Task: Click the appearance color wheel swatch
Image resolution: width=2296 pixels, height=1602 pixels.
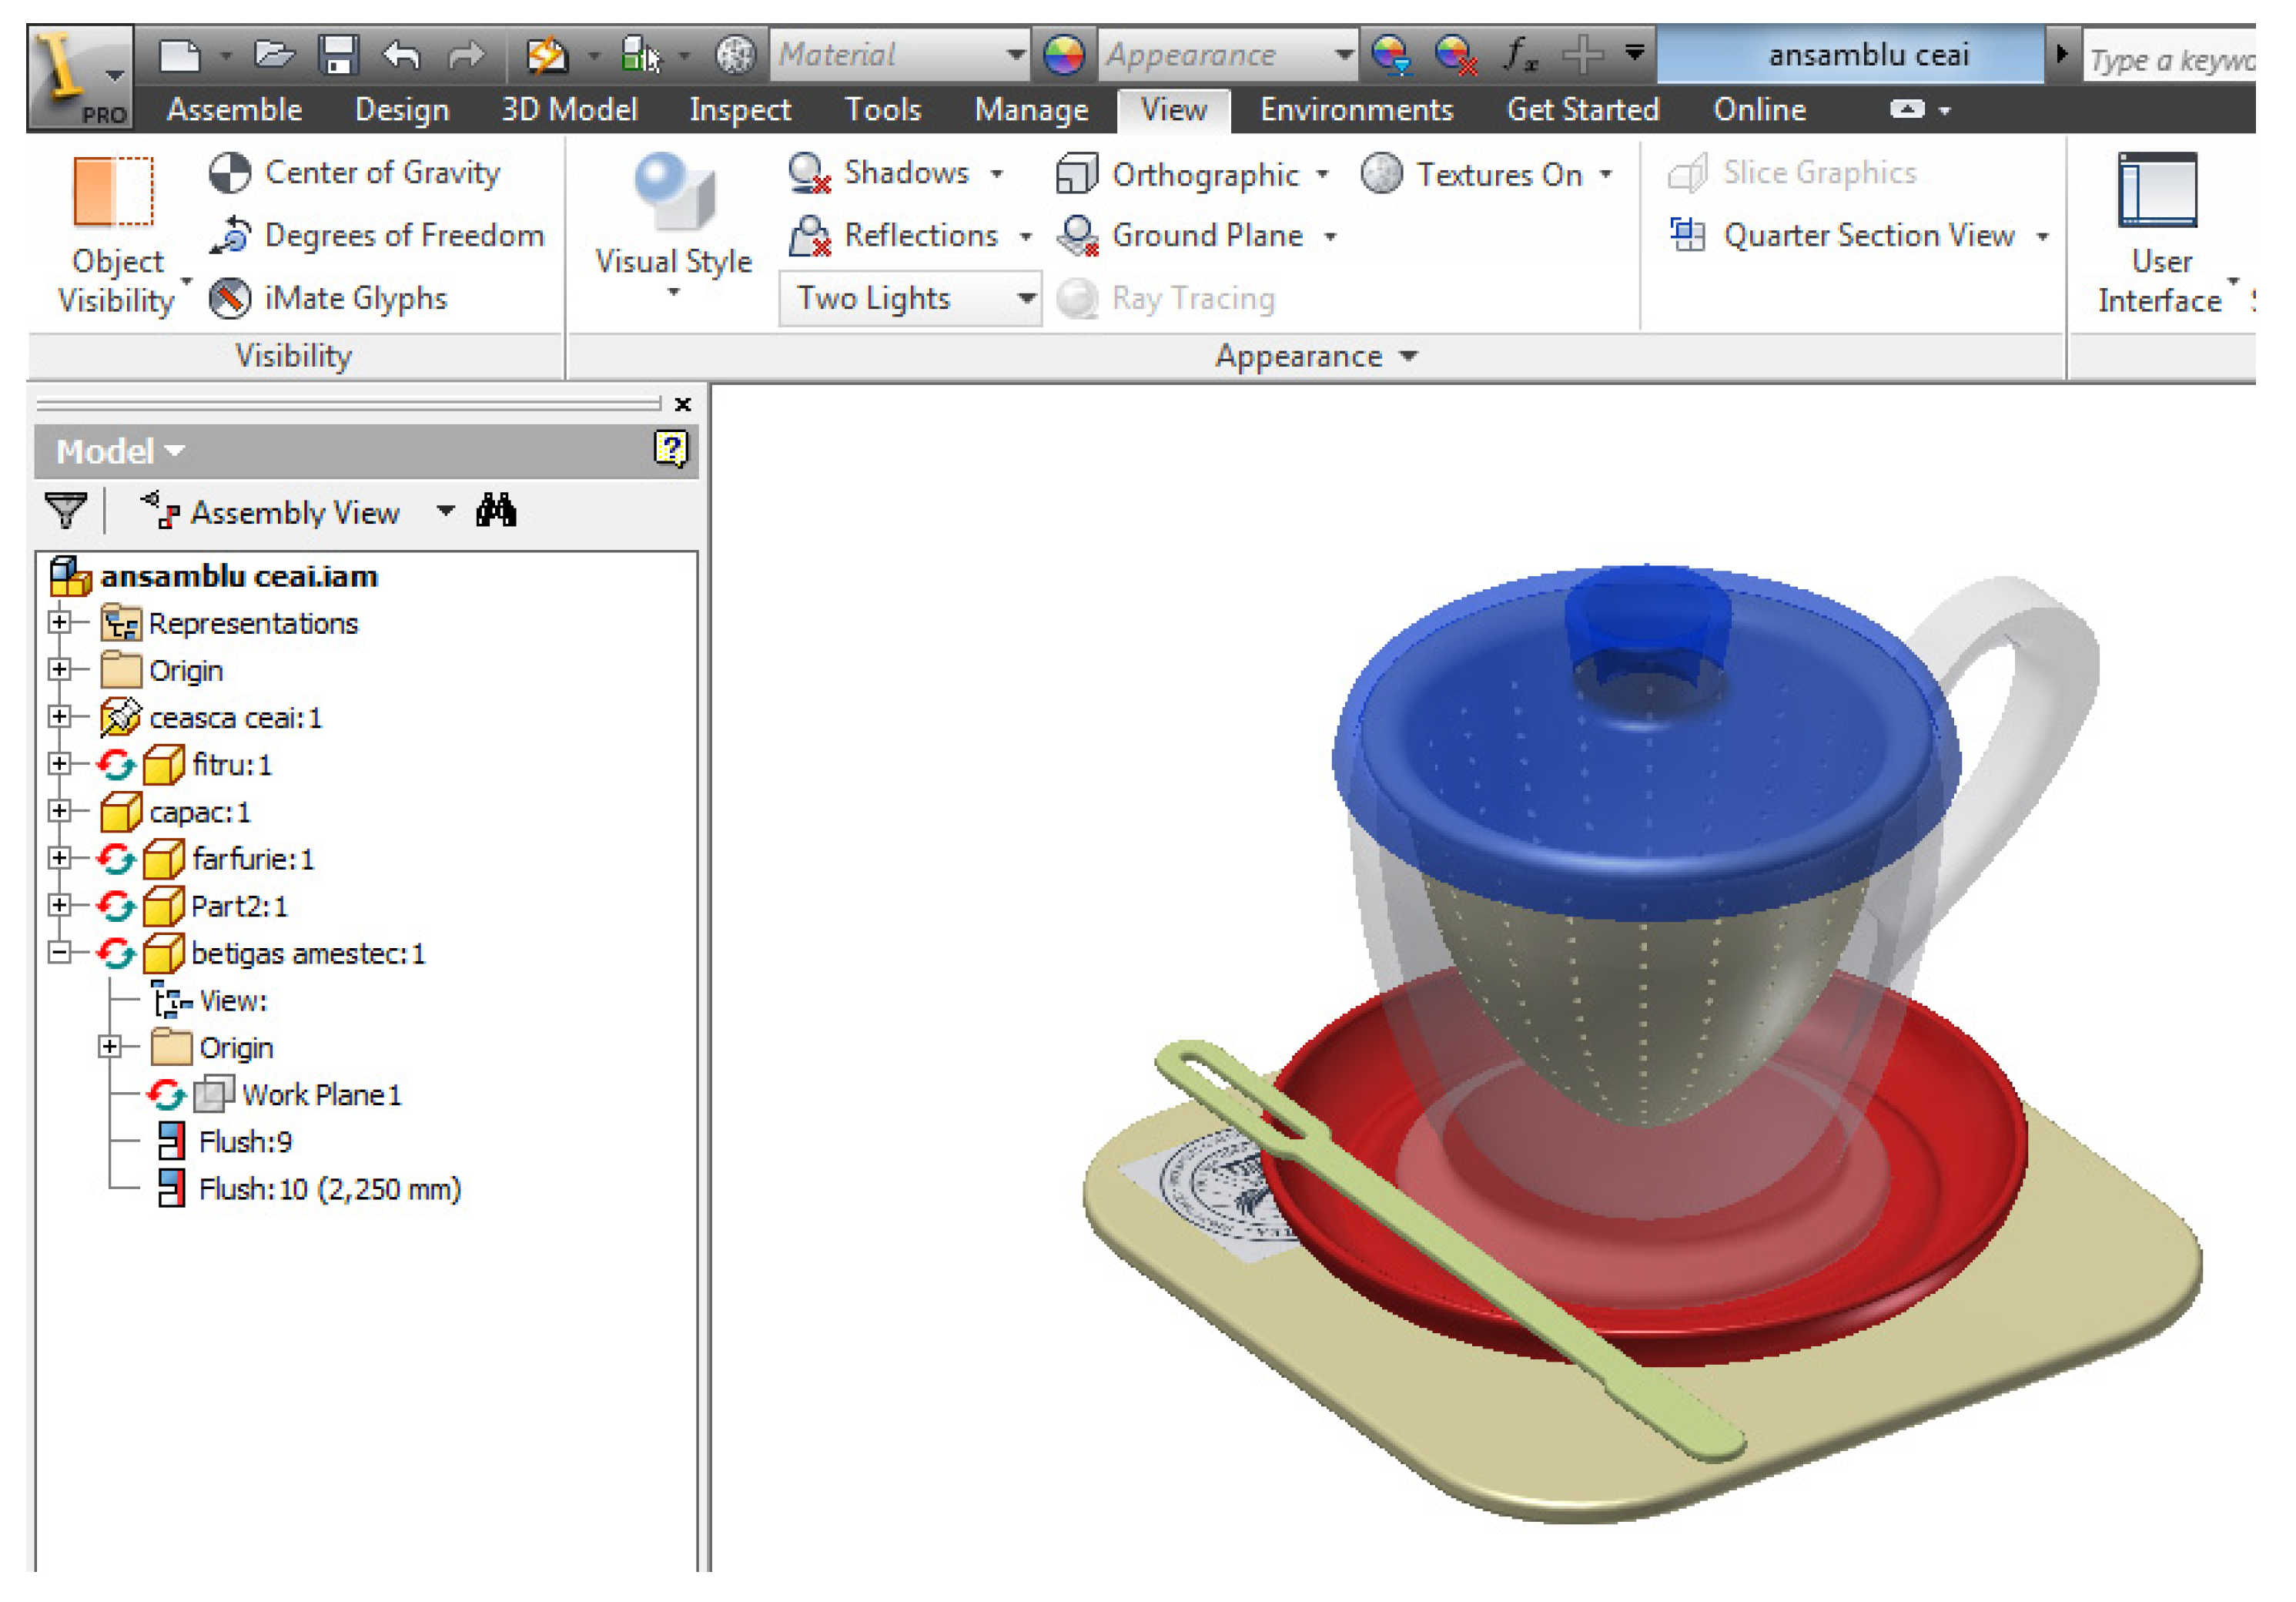Action: tap(1064, 55)
